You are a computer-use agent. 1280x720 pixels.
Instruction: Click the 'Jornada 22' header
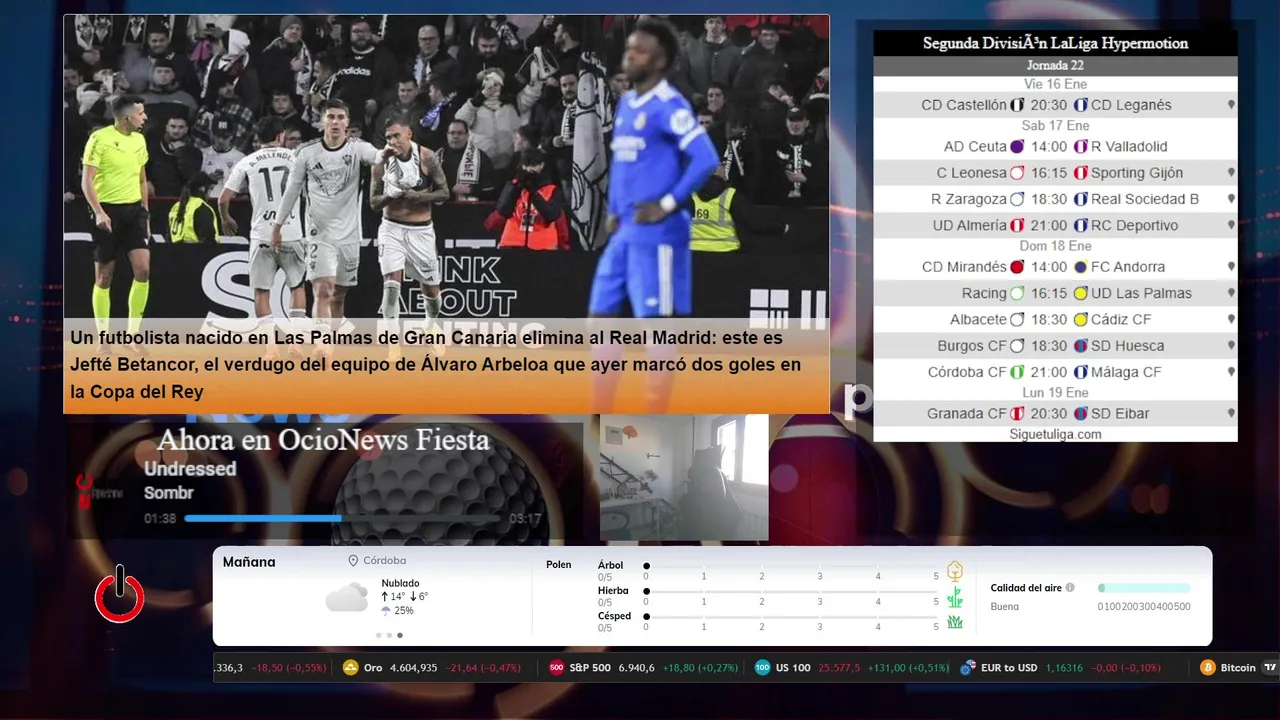coord(1055,65)
